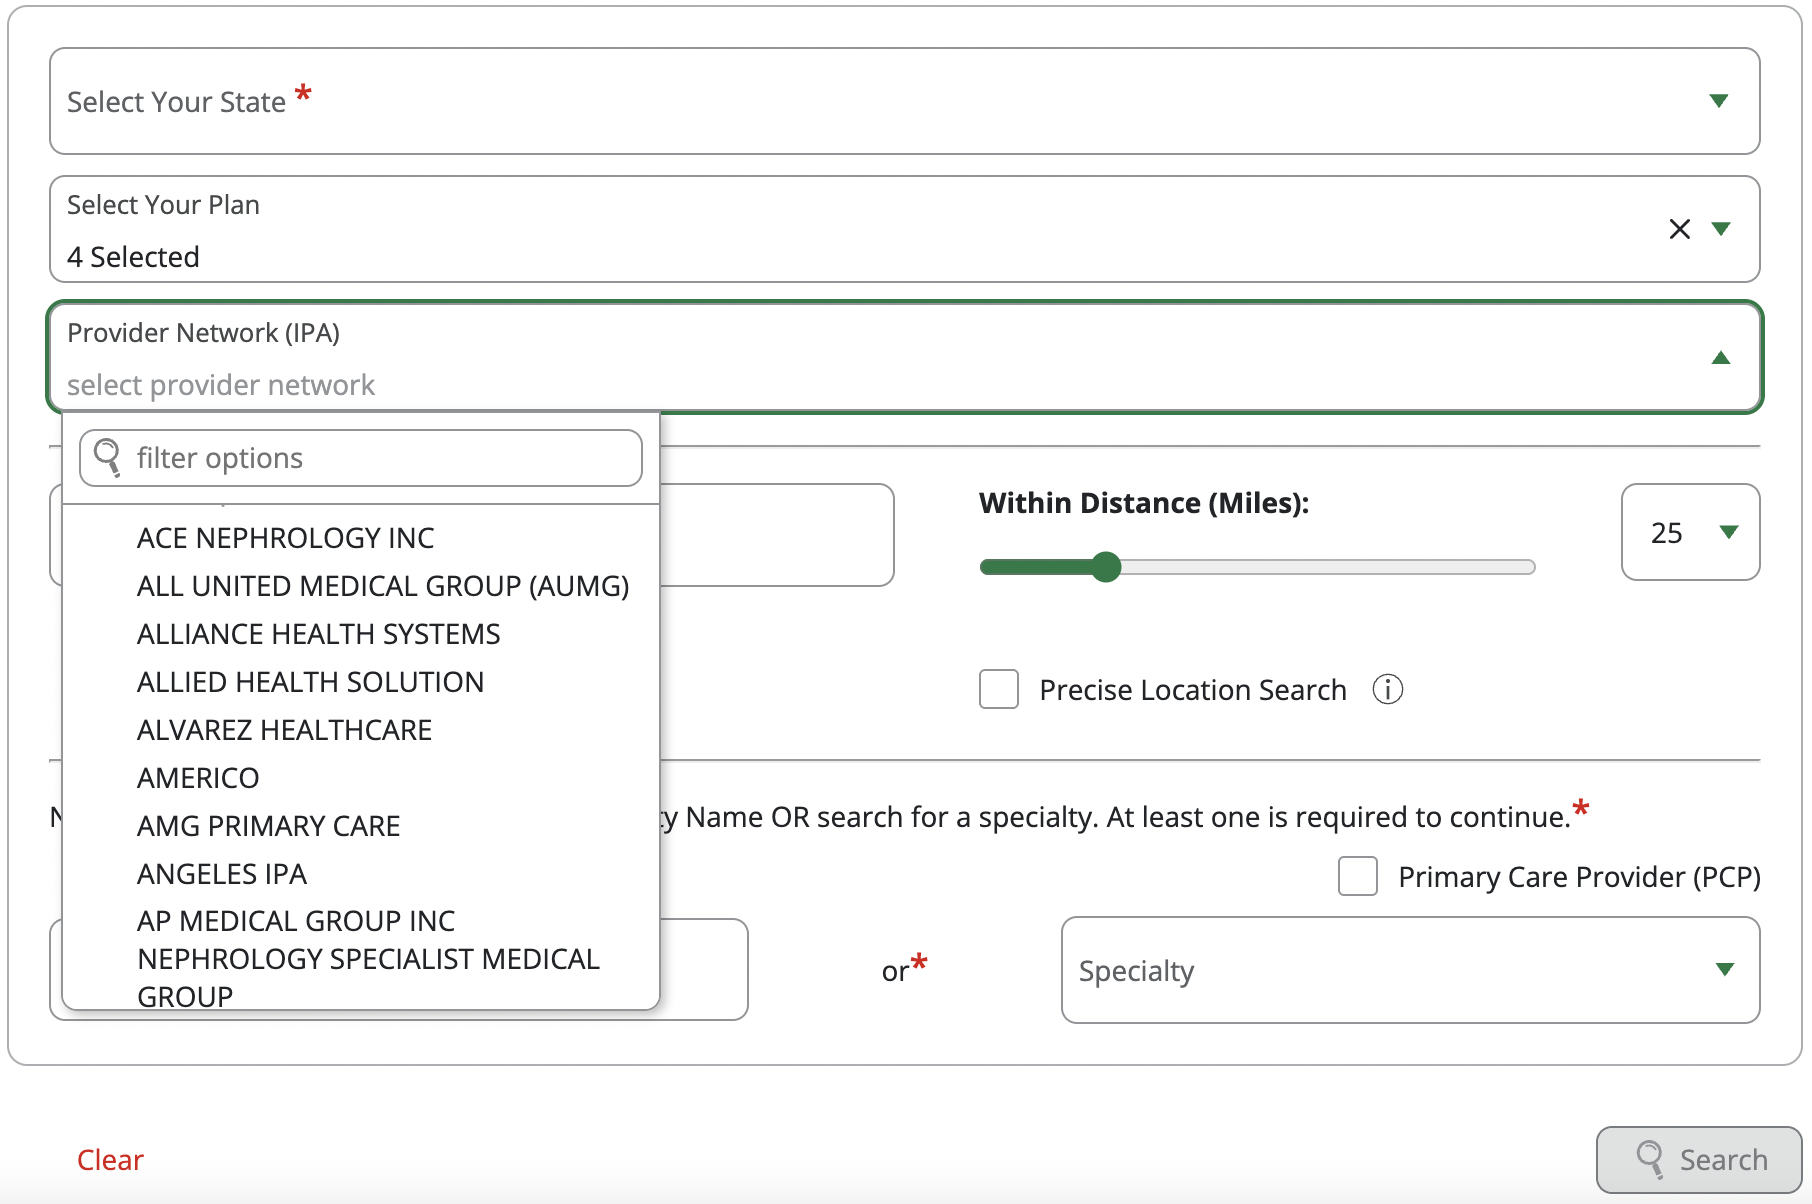Clear the selected plans with X icon
Screen dimensions: 1812x1204
pos(1679,229)
